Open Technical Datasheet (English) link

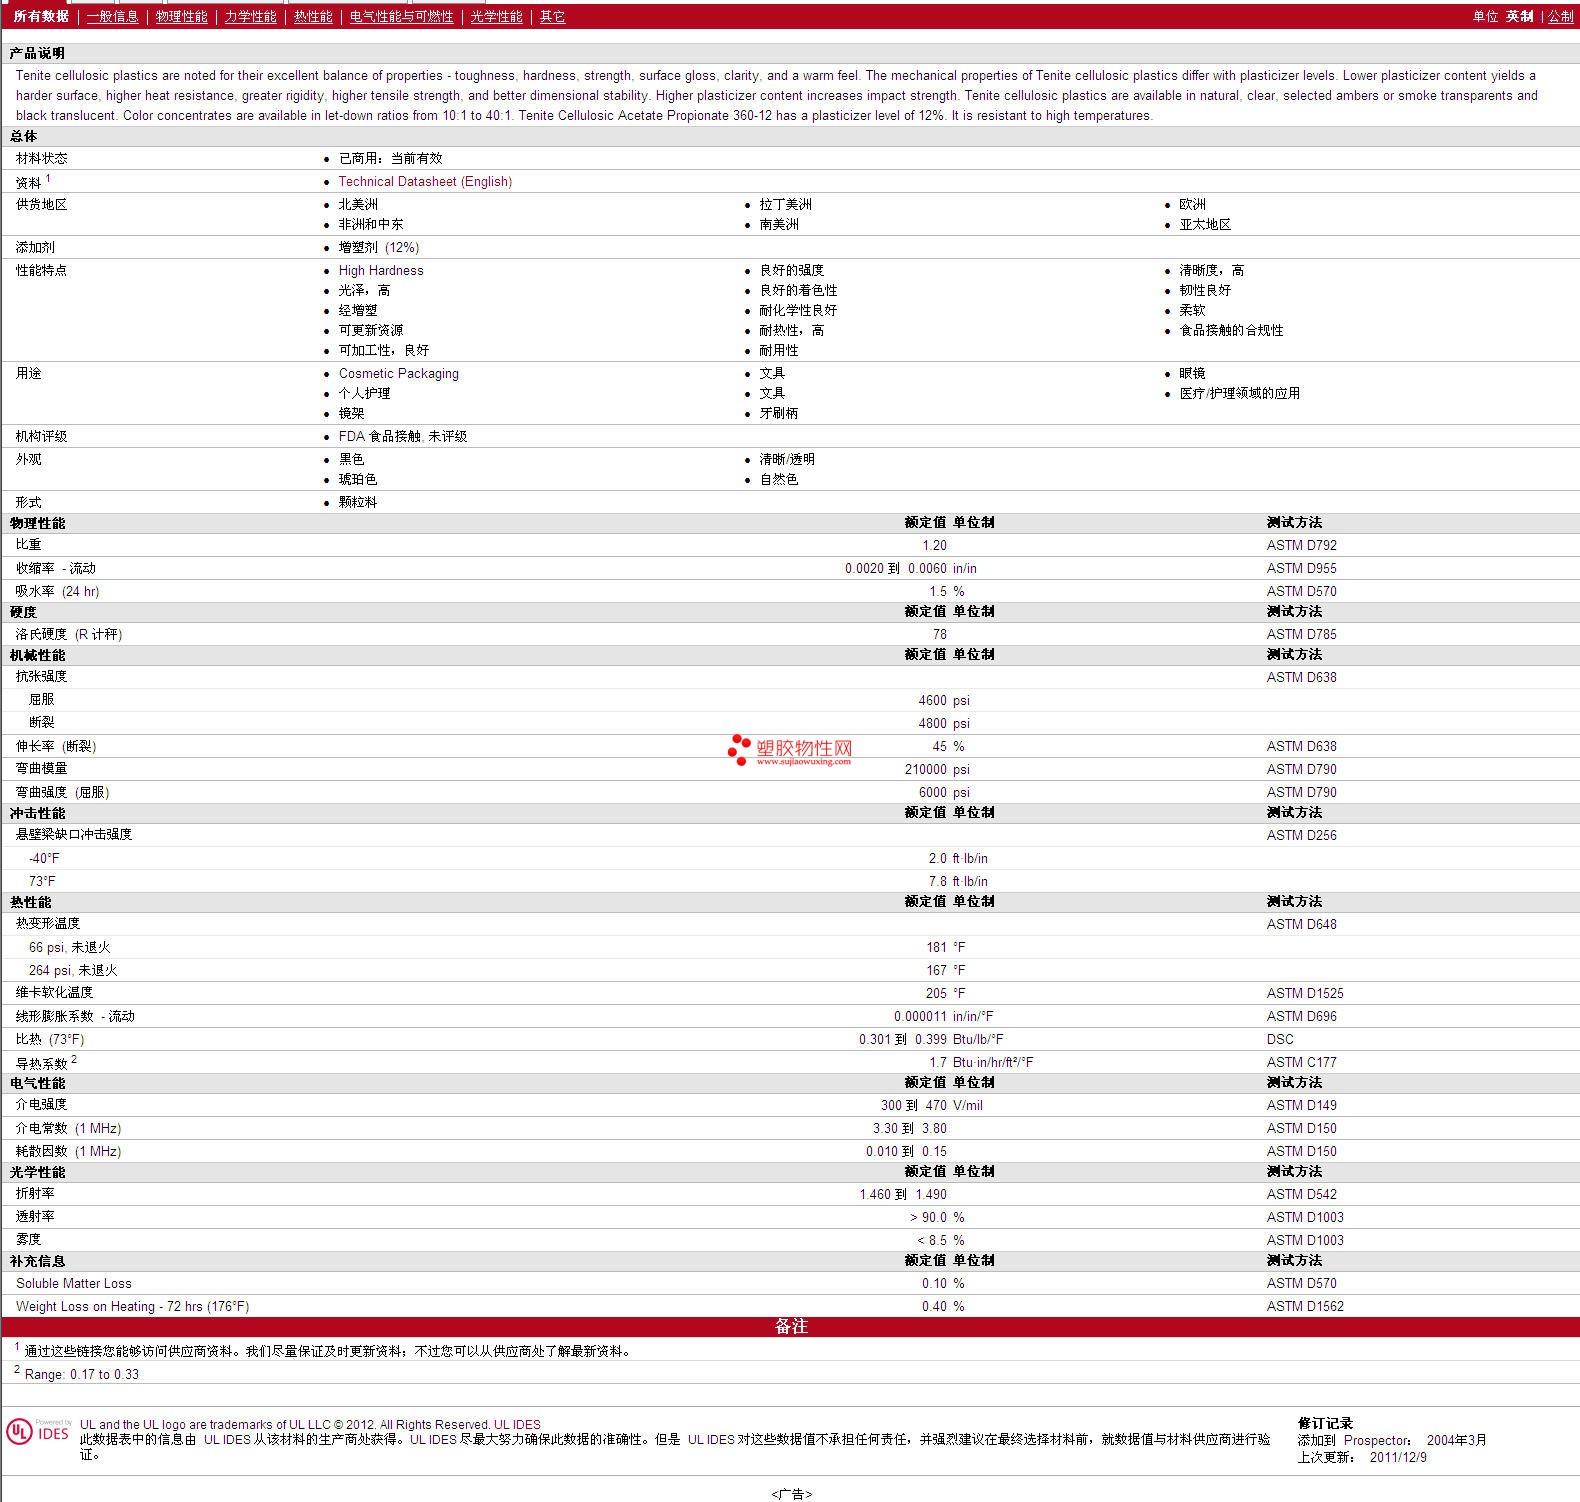[x=425, y=181]
